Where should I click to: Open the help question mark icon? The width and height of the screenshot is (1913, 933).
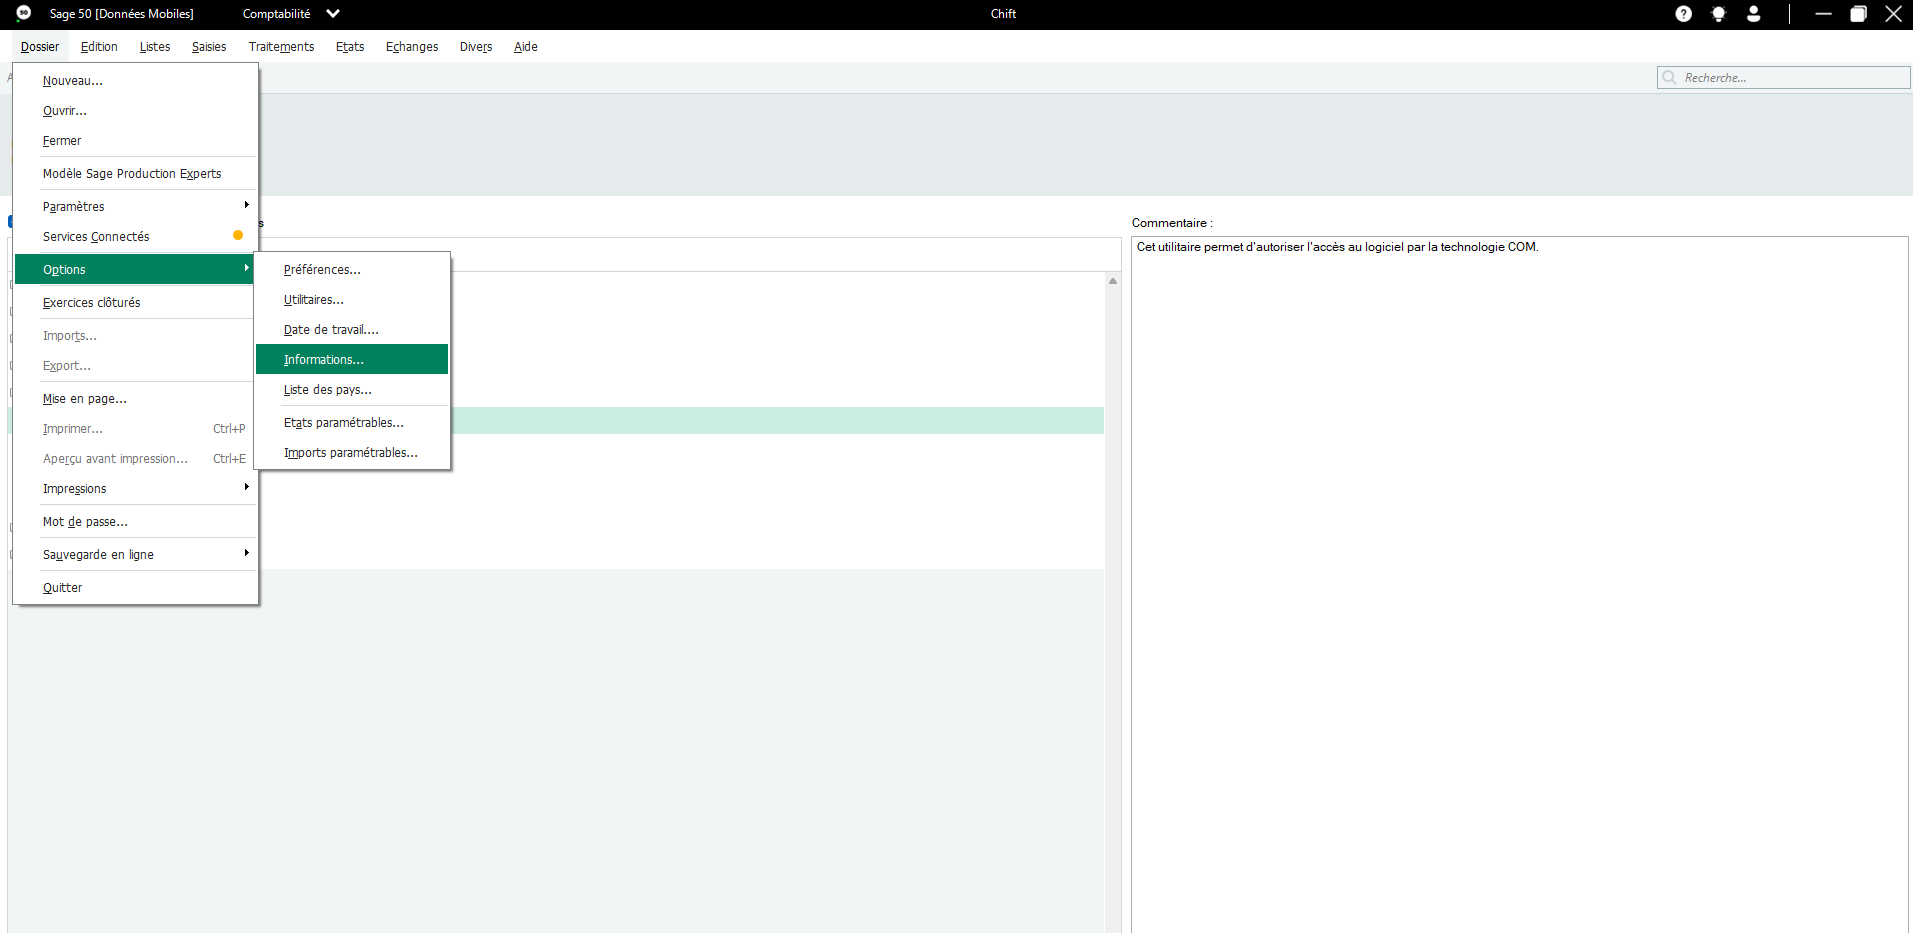point(1684,14)
